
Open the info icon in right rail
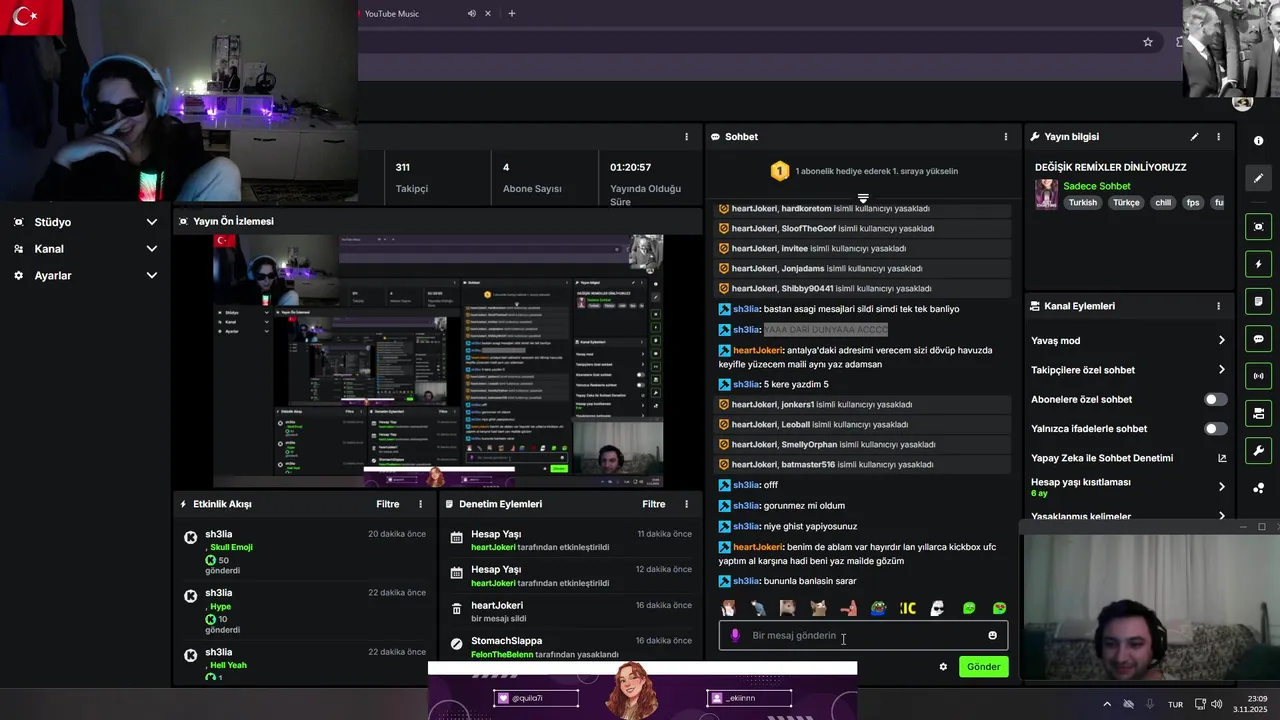pos(1259,141)
